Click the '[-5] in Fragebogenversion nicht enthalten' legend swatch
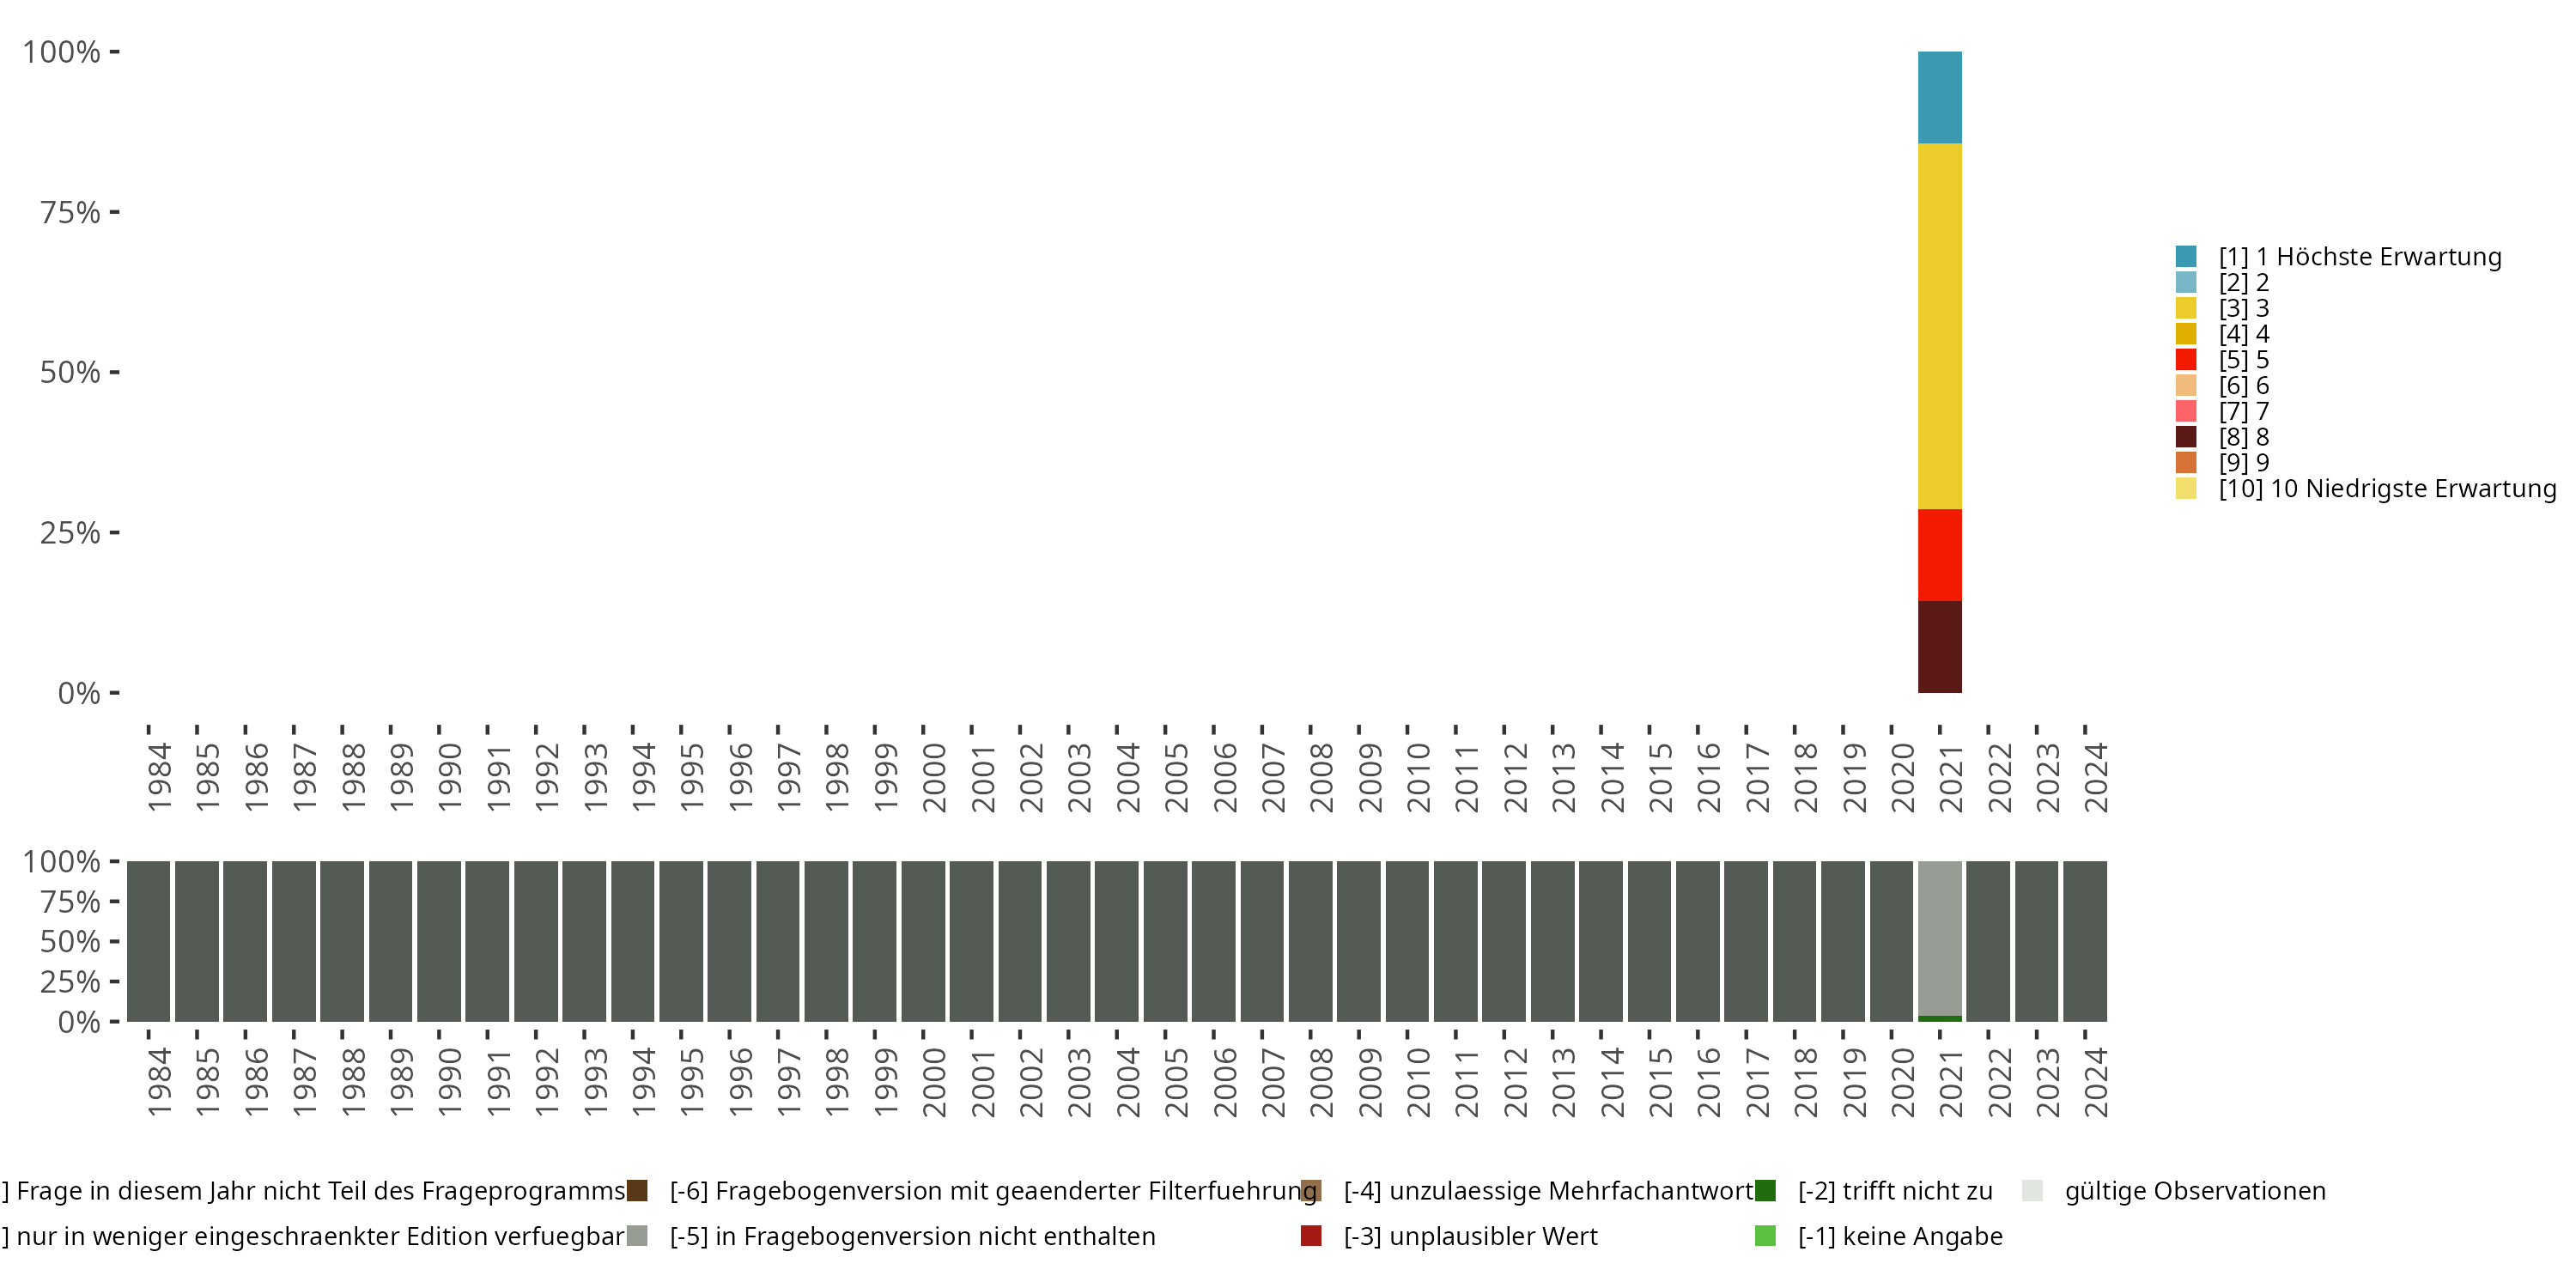The image size is (2576, 1288). (x=637, y=1236)
